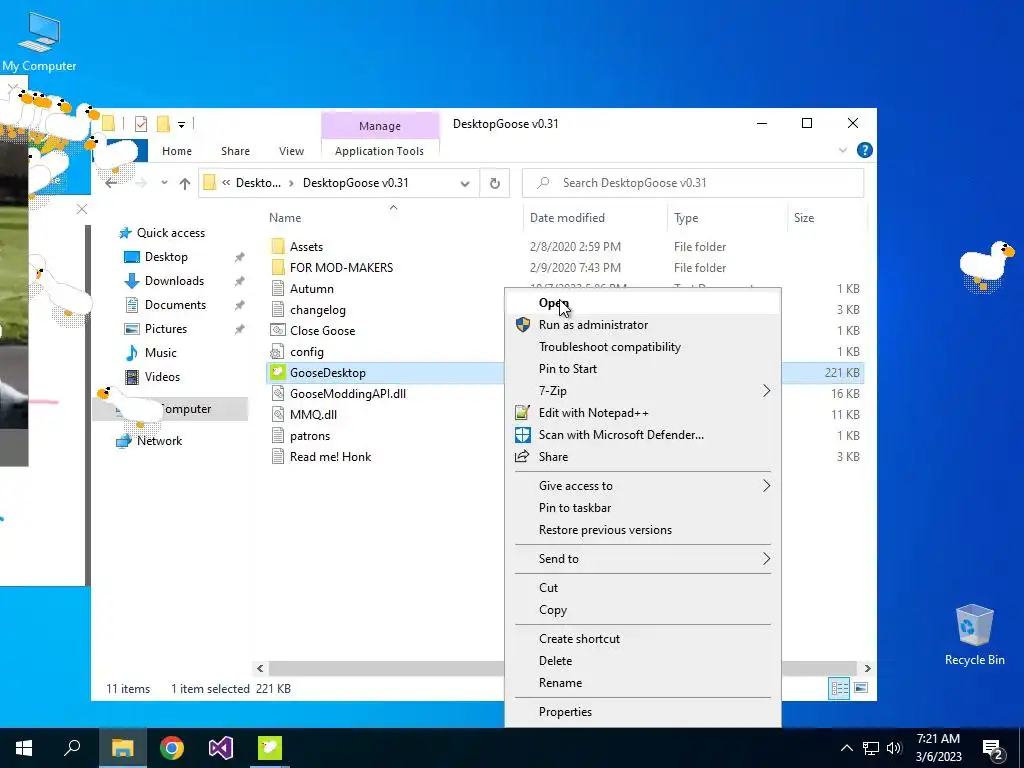
Task: Expand the Give access to submenu
Action: [x=643, y=485]
